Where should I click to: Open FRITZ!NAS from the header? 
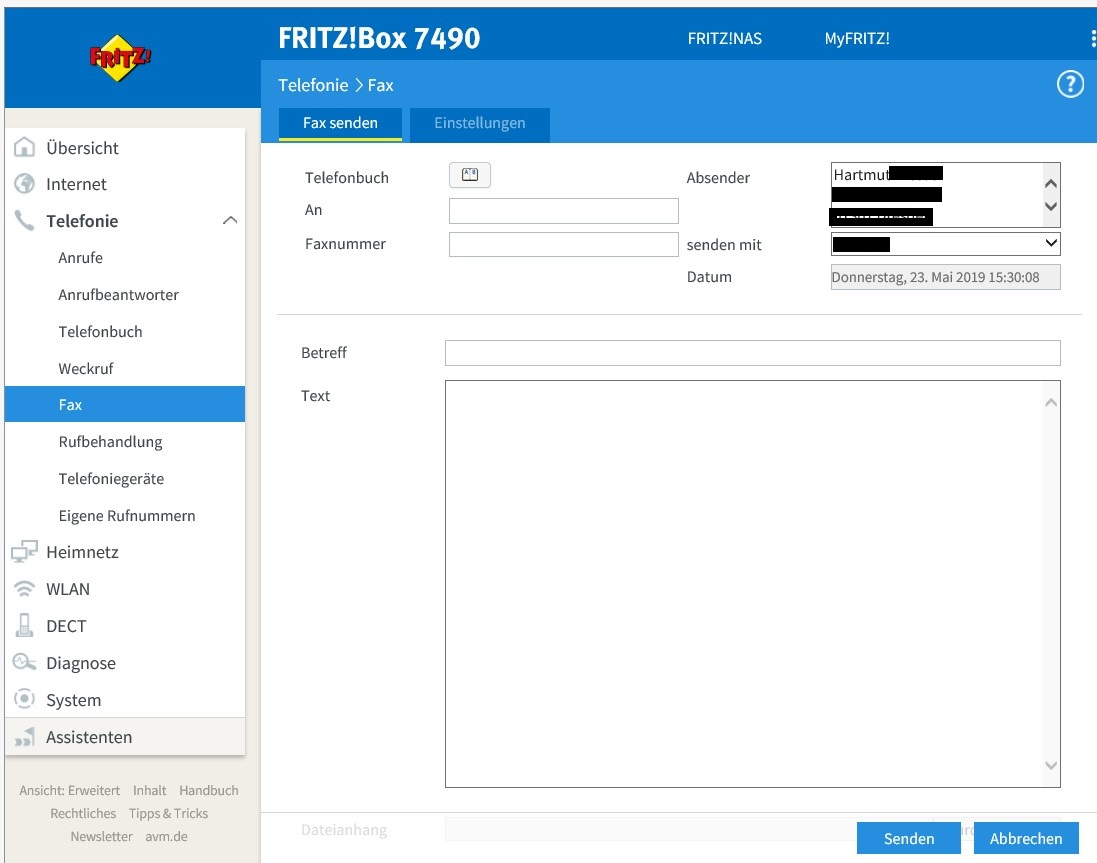coord(724,38)
